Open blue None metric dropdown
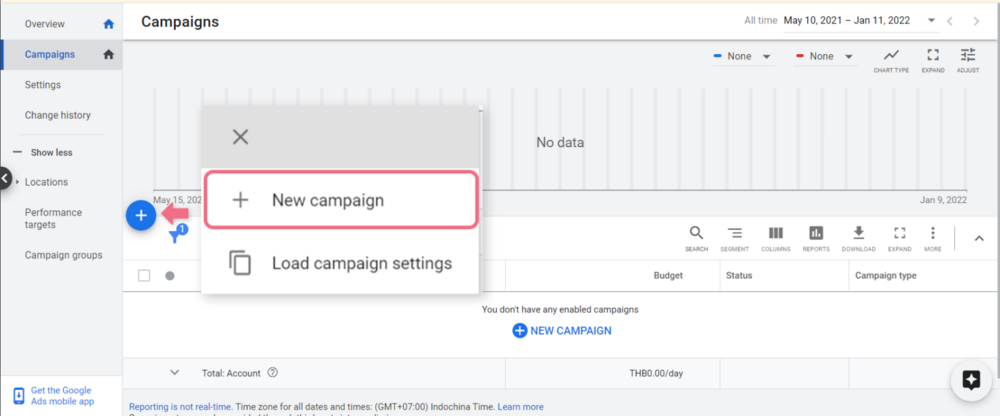1000x416 pixels. 743,56
